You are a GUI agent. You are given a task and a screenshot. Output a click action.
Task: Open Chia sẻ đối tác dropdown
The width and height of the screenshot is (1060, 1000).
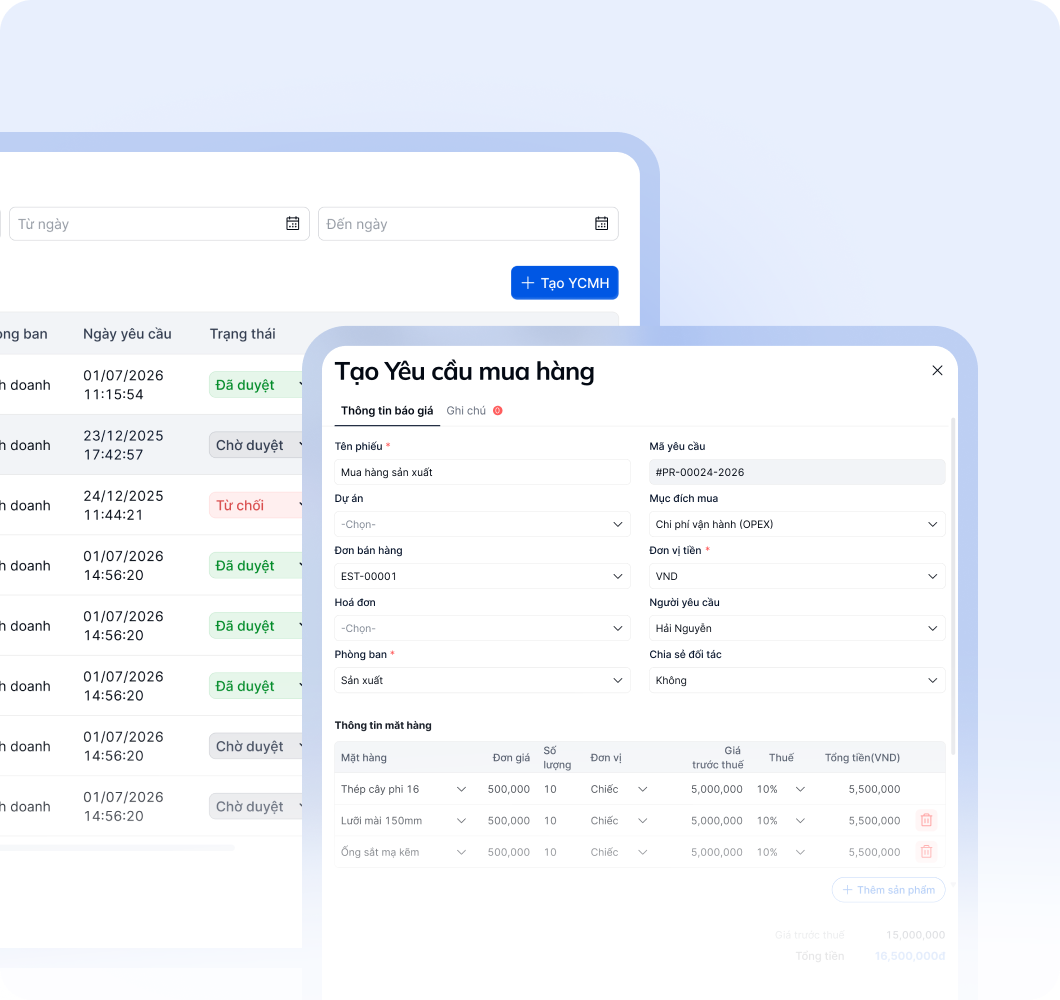pyautogui.click(x=797, y=680)
